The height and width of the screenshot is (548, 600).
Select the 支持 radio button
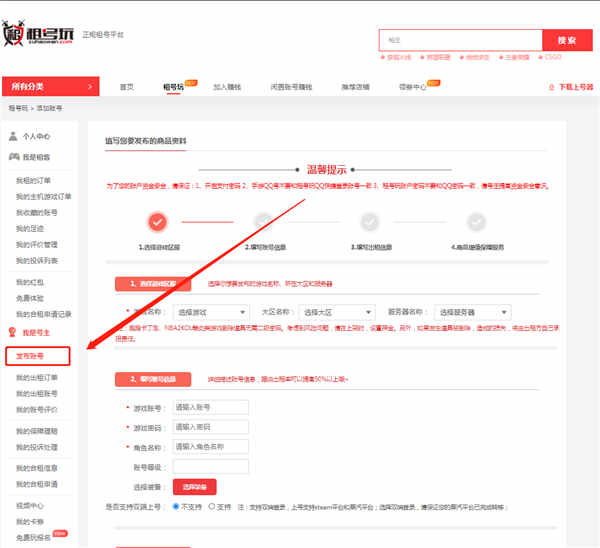point(210,507)
